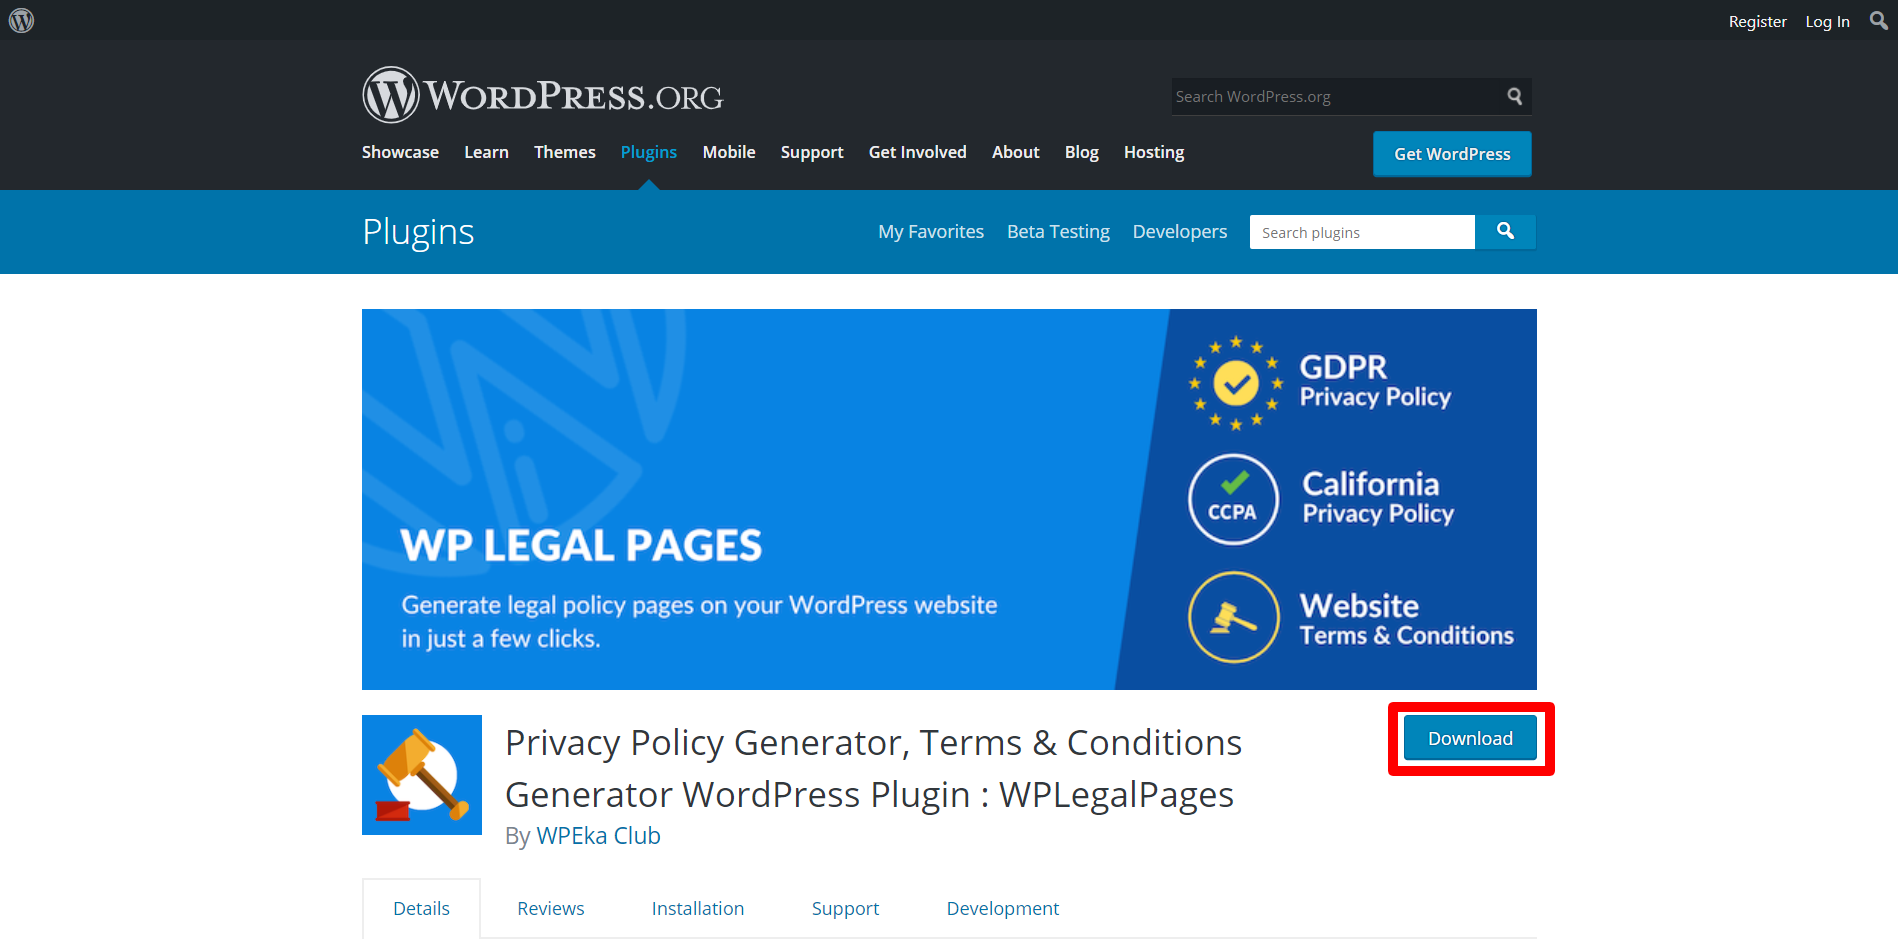Select the Plugins menu item

pos(649,152)
